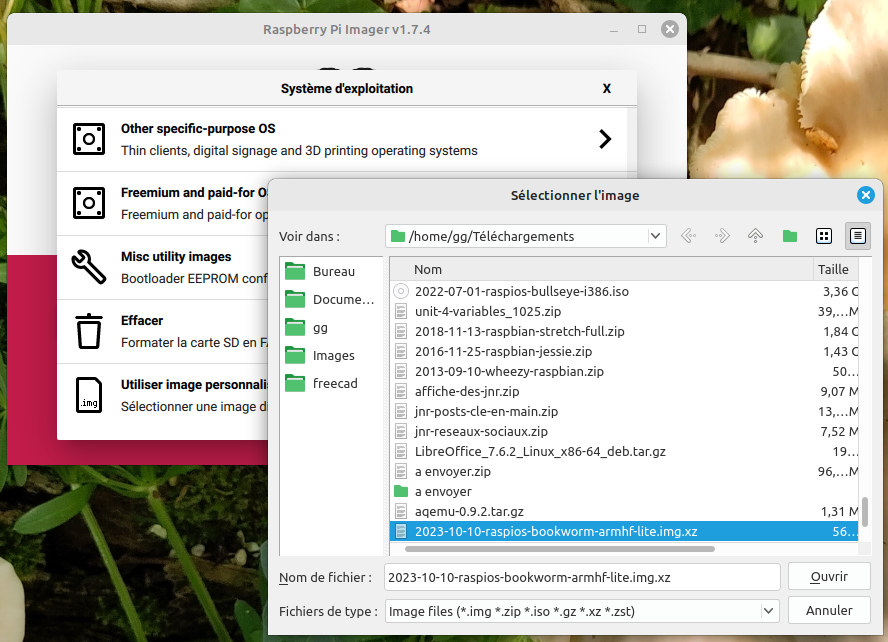888x642 pixels.
Task: Create a new folder in Téléchargements
Action: point(789,236)
